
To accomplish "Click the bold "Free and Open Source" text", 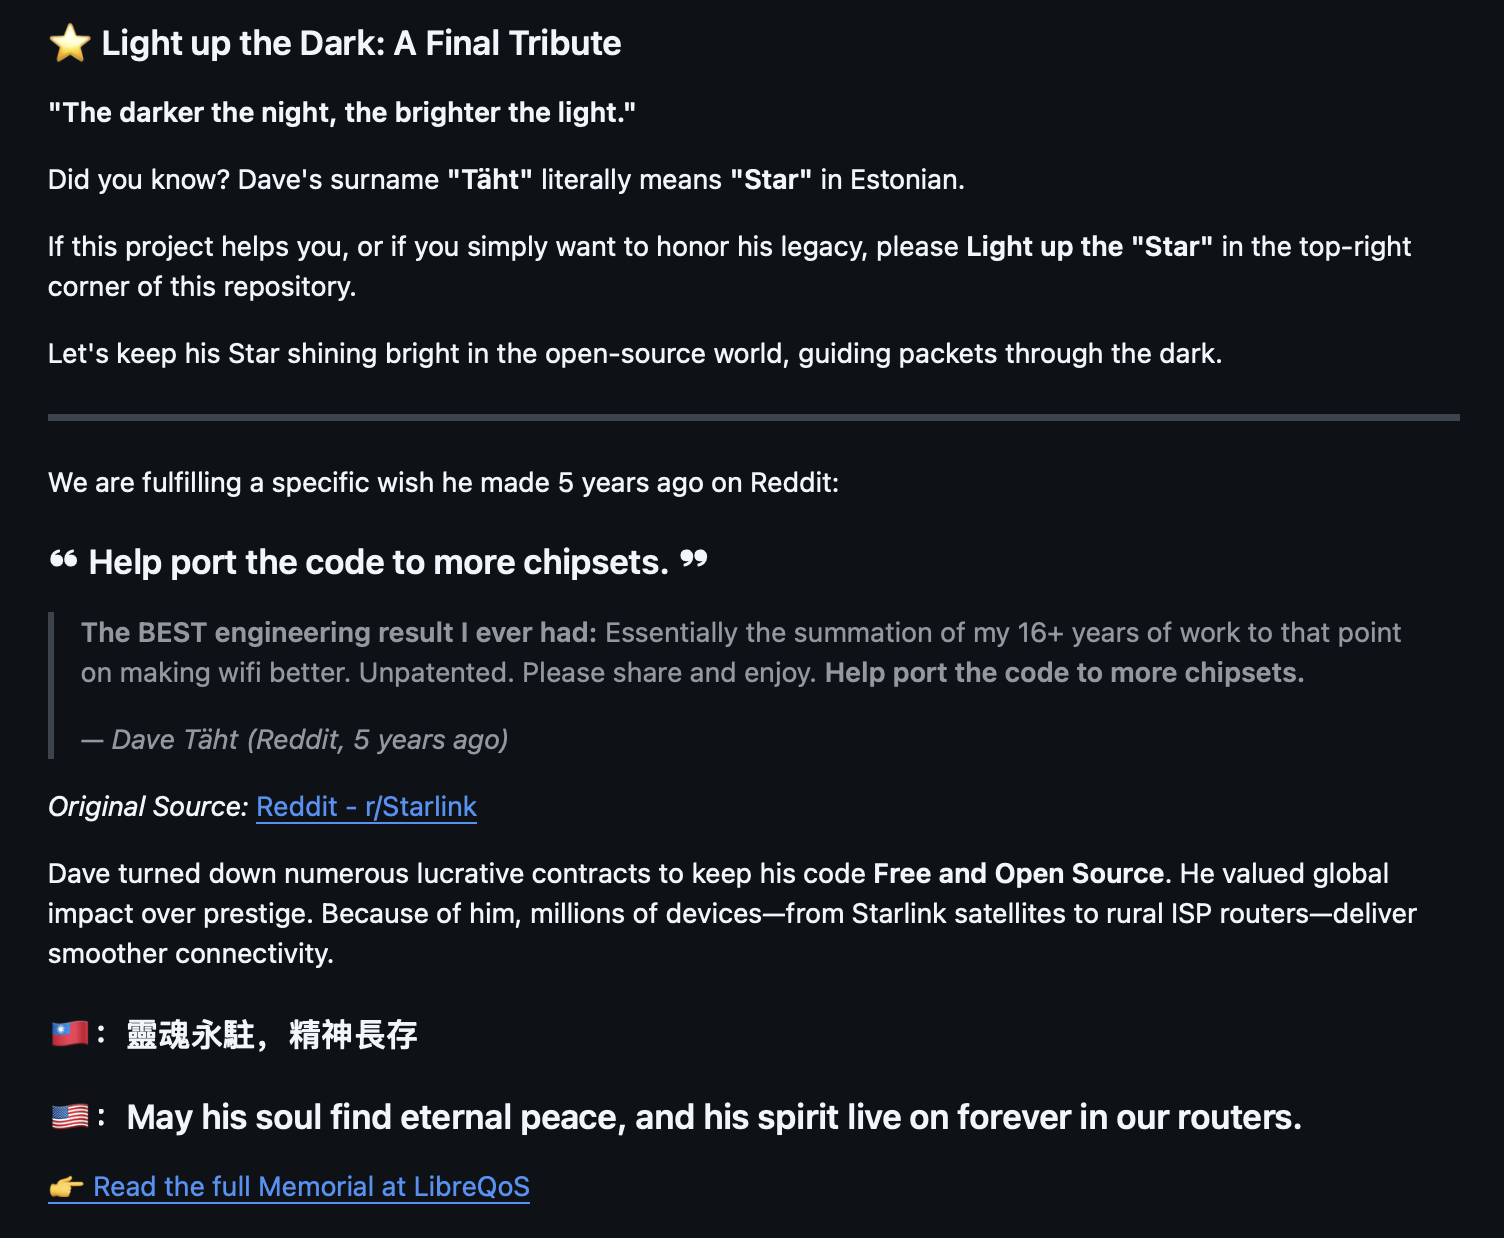I will 1018,874.
